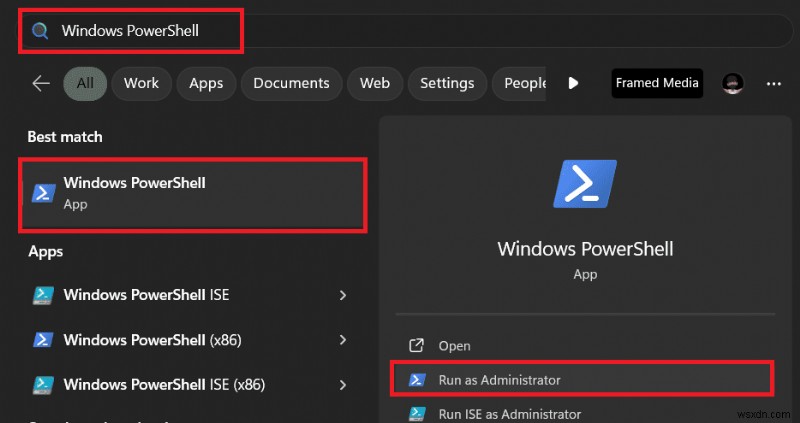Click the Windows PowerShell ISE (x86) icon
800x423 pixels.
point(43,385)
